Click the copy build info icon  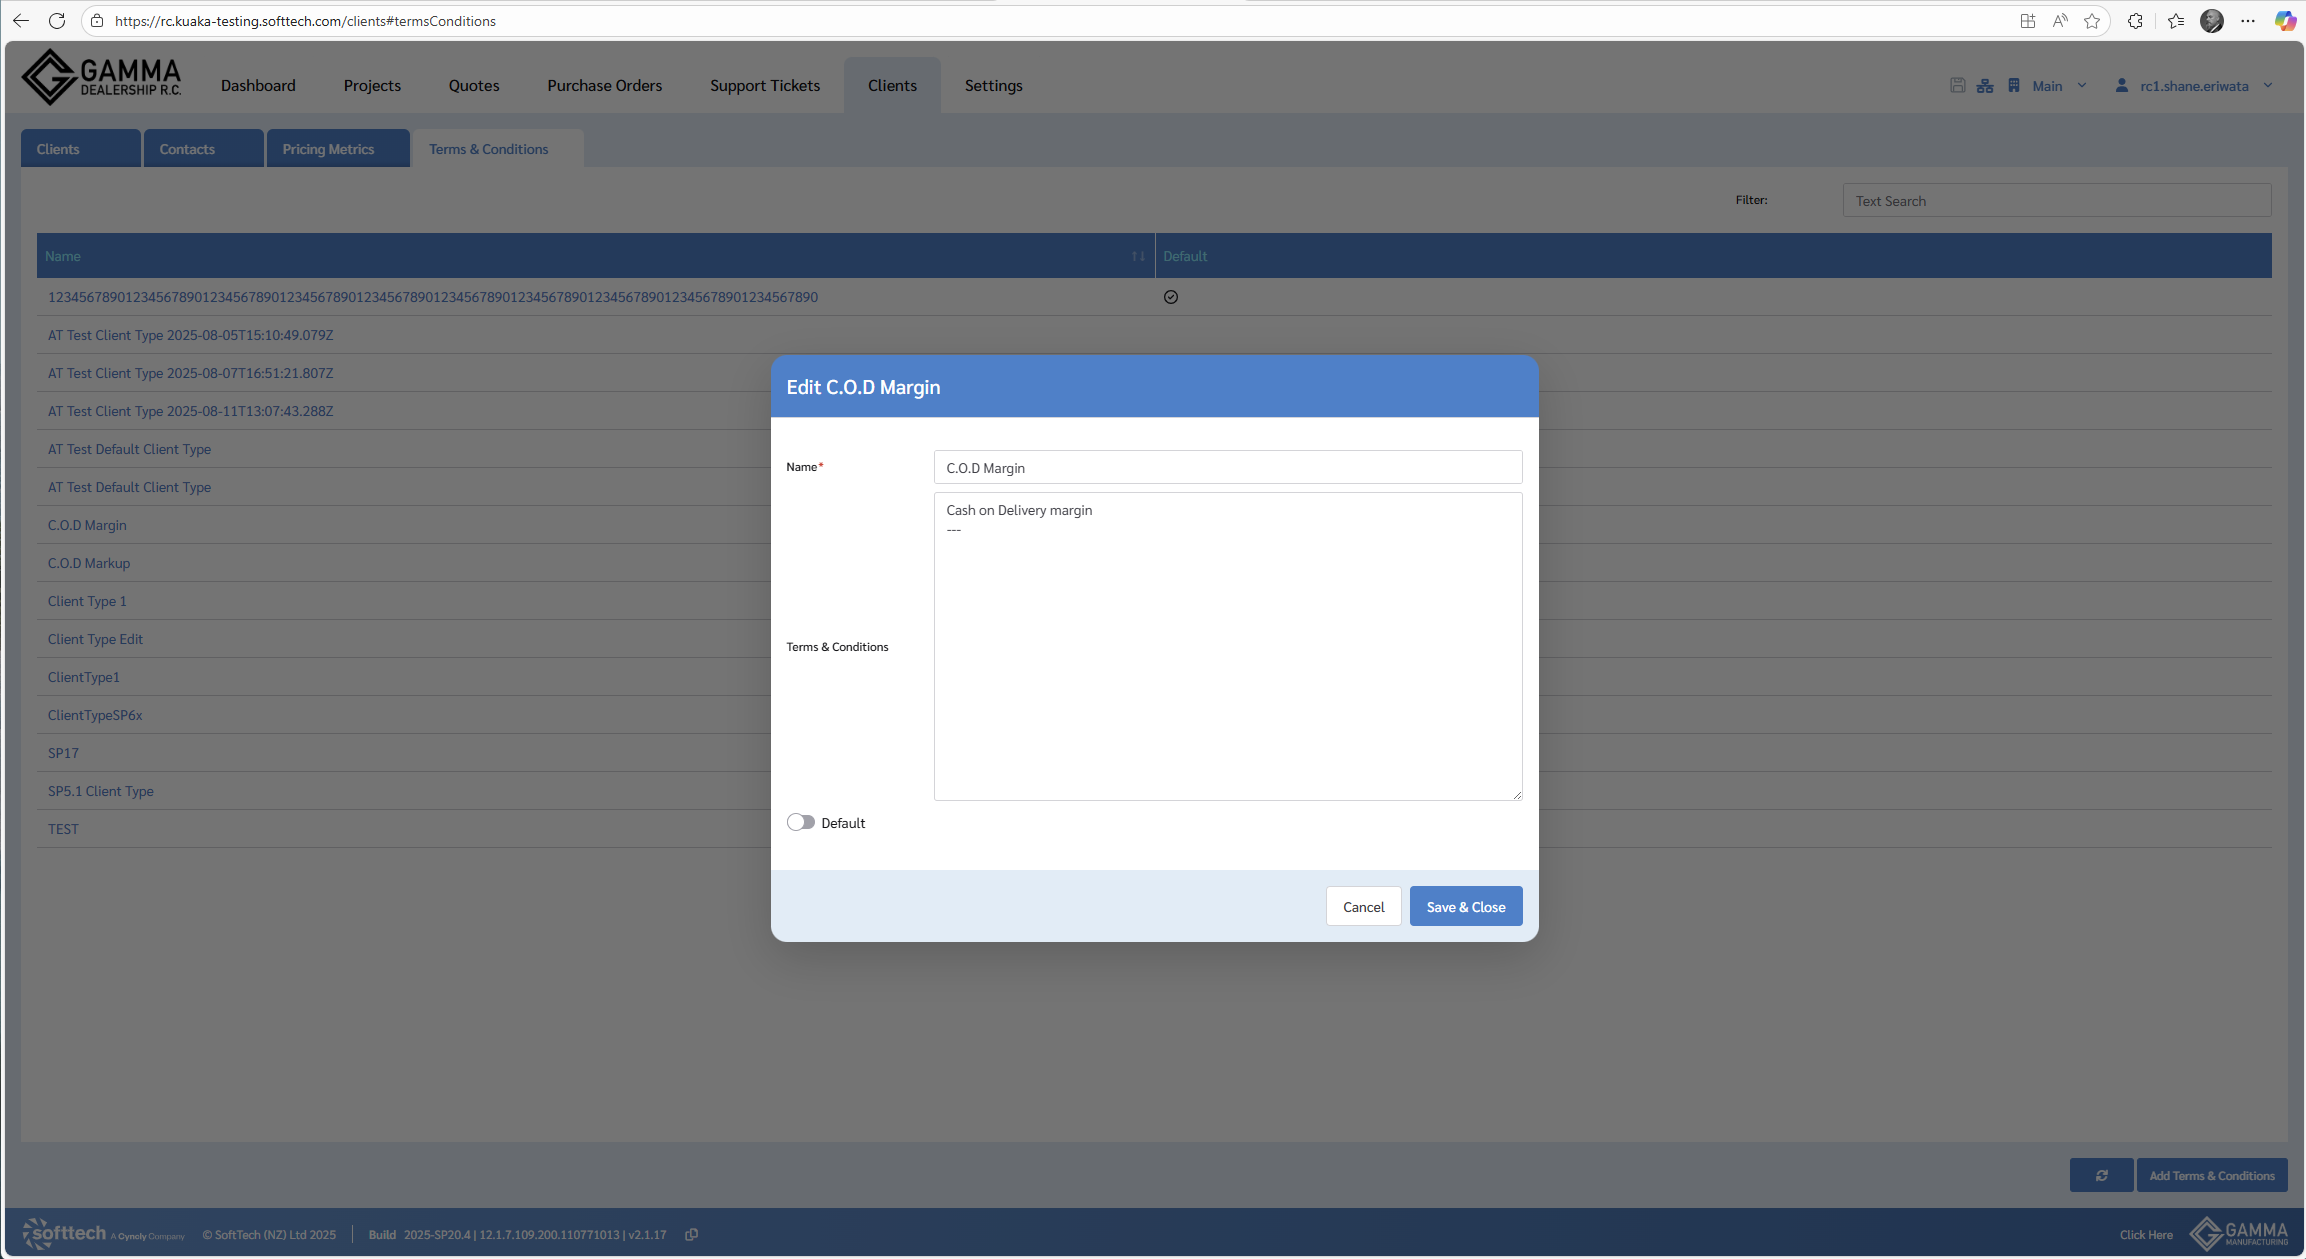[x=691, y=1234]
